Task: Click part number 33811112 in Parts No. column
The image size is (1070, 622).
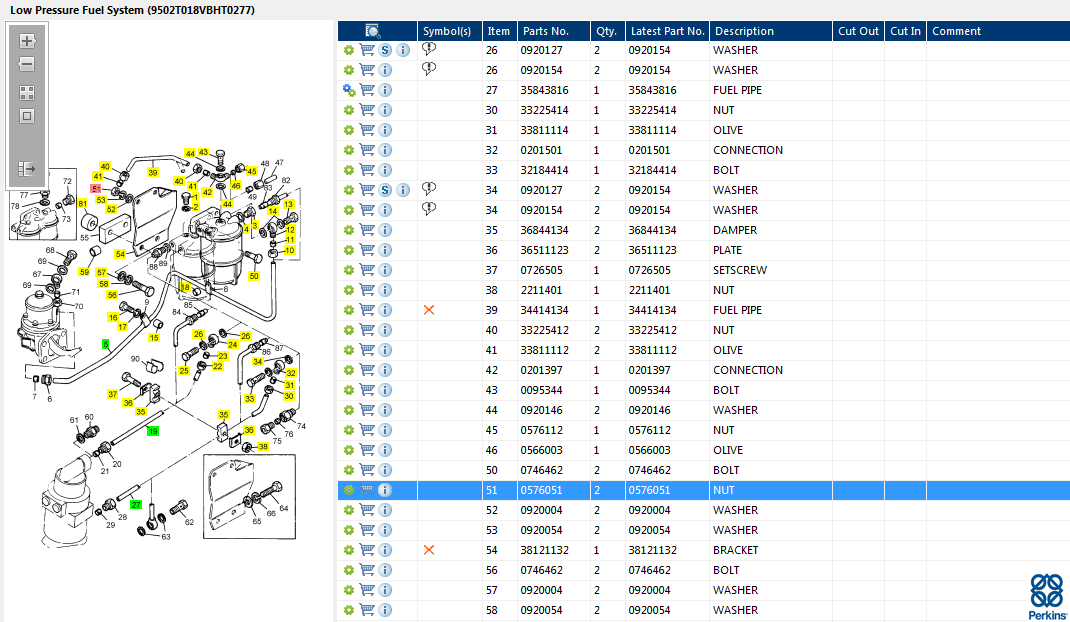Action: pyautogui.click(x=545, y=350)
